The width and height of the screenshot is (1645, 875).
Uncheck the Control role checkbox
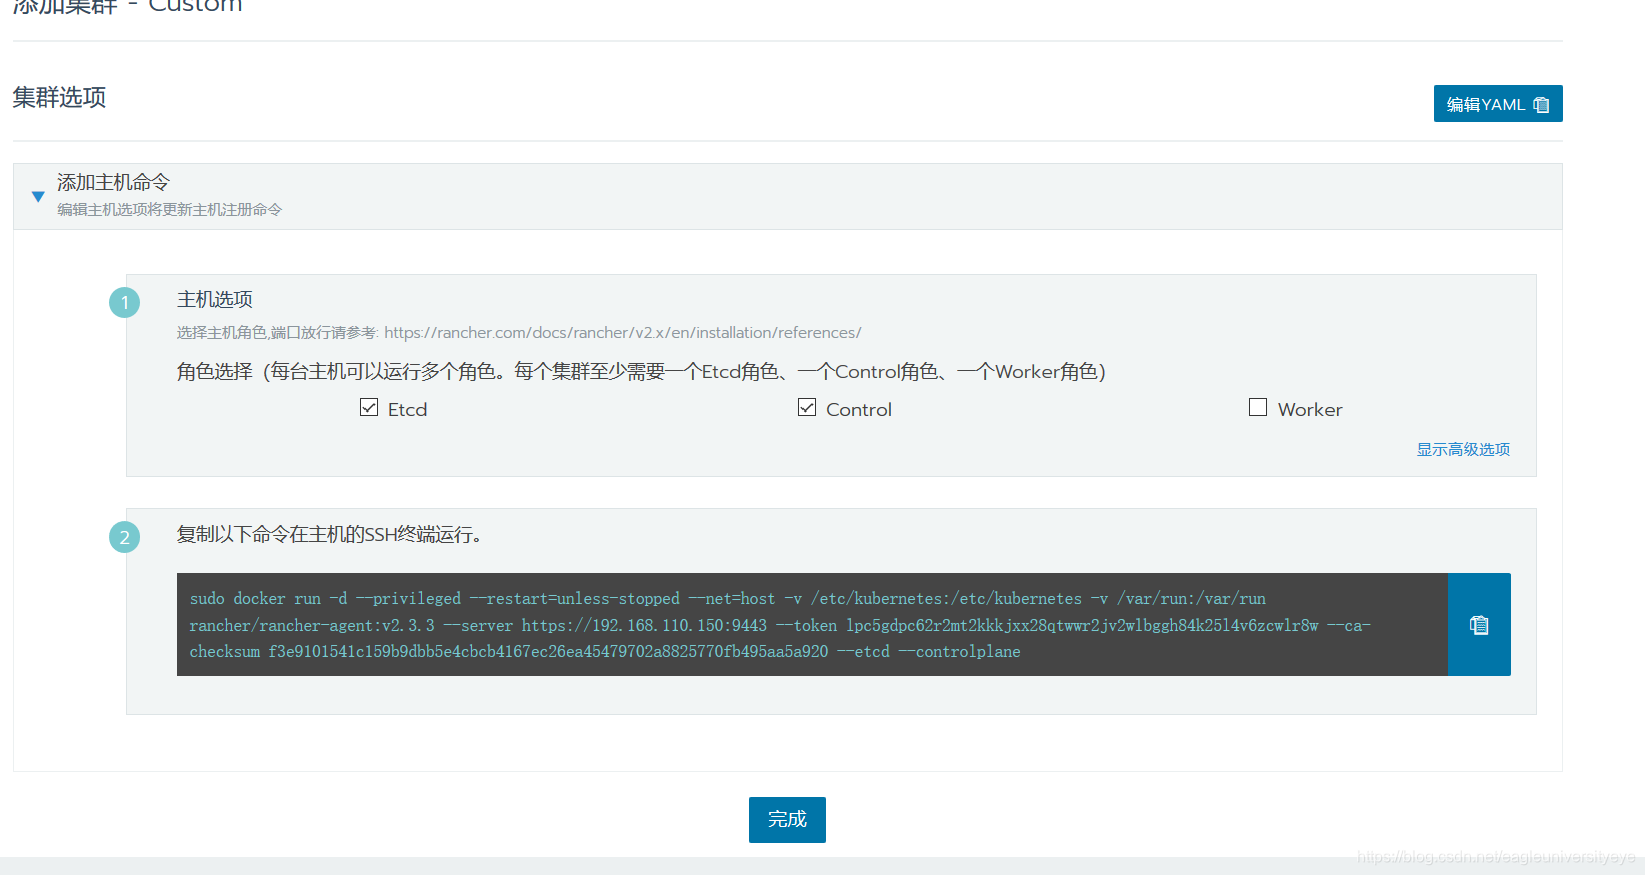tap(807, 408)
